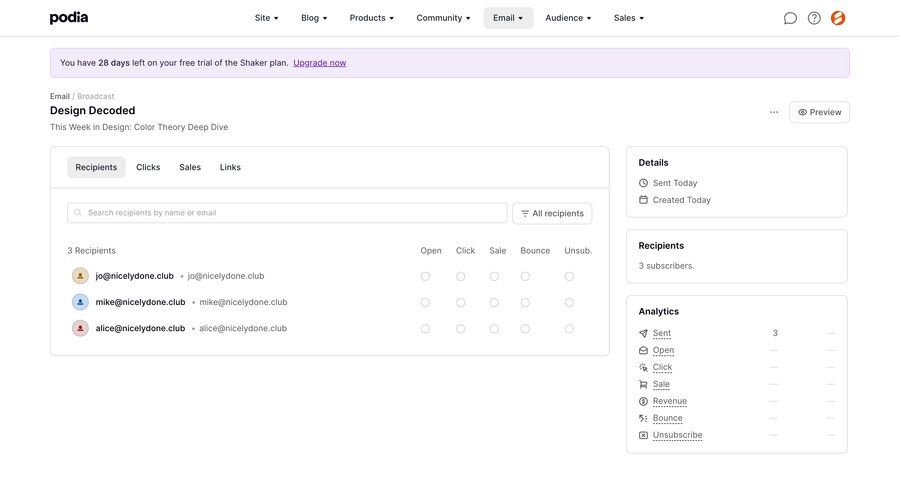Click the 'Sent Today' text

(675, 183)
